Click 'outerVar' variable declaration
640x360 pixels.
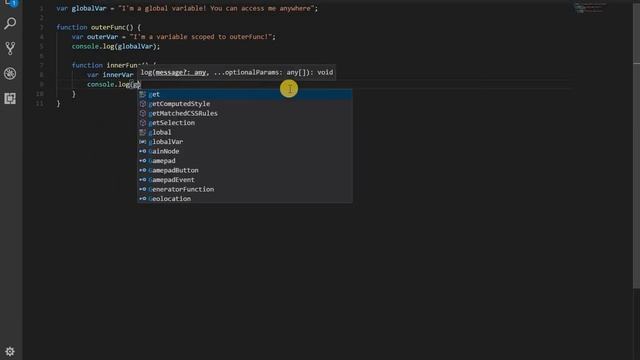tap(102, 37)
